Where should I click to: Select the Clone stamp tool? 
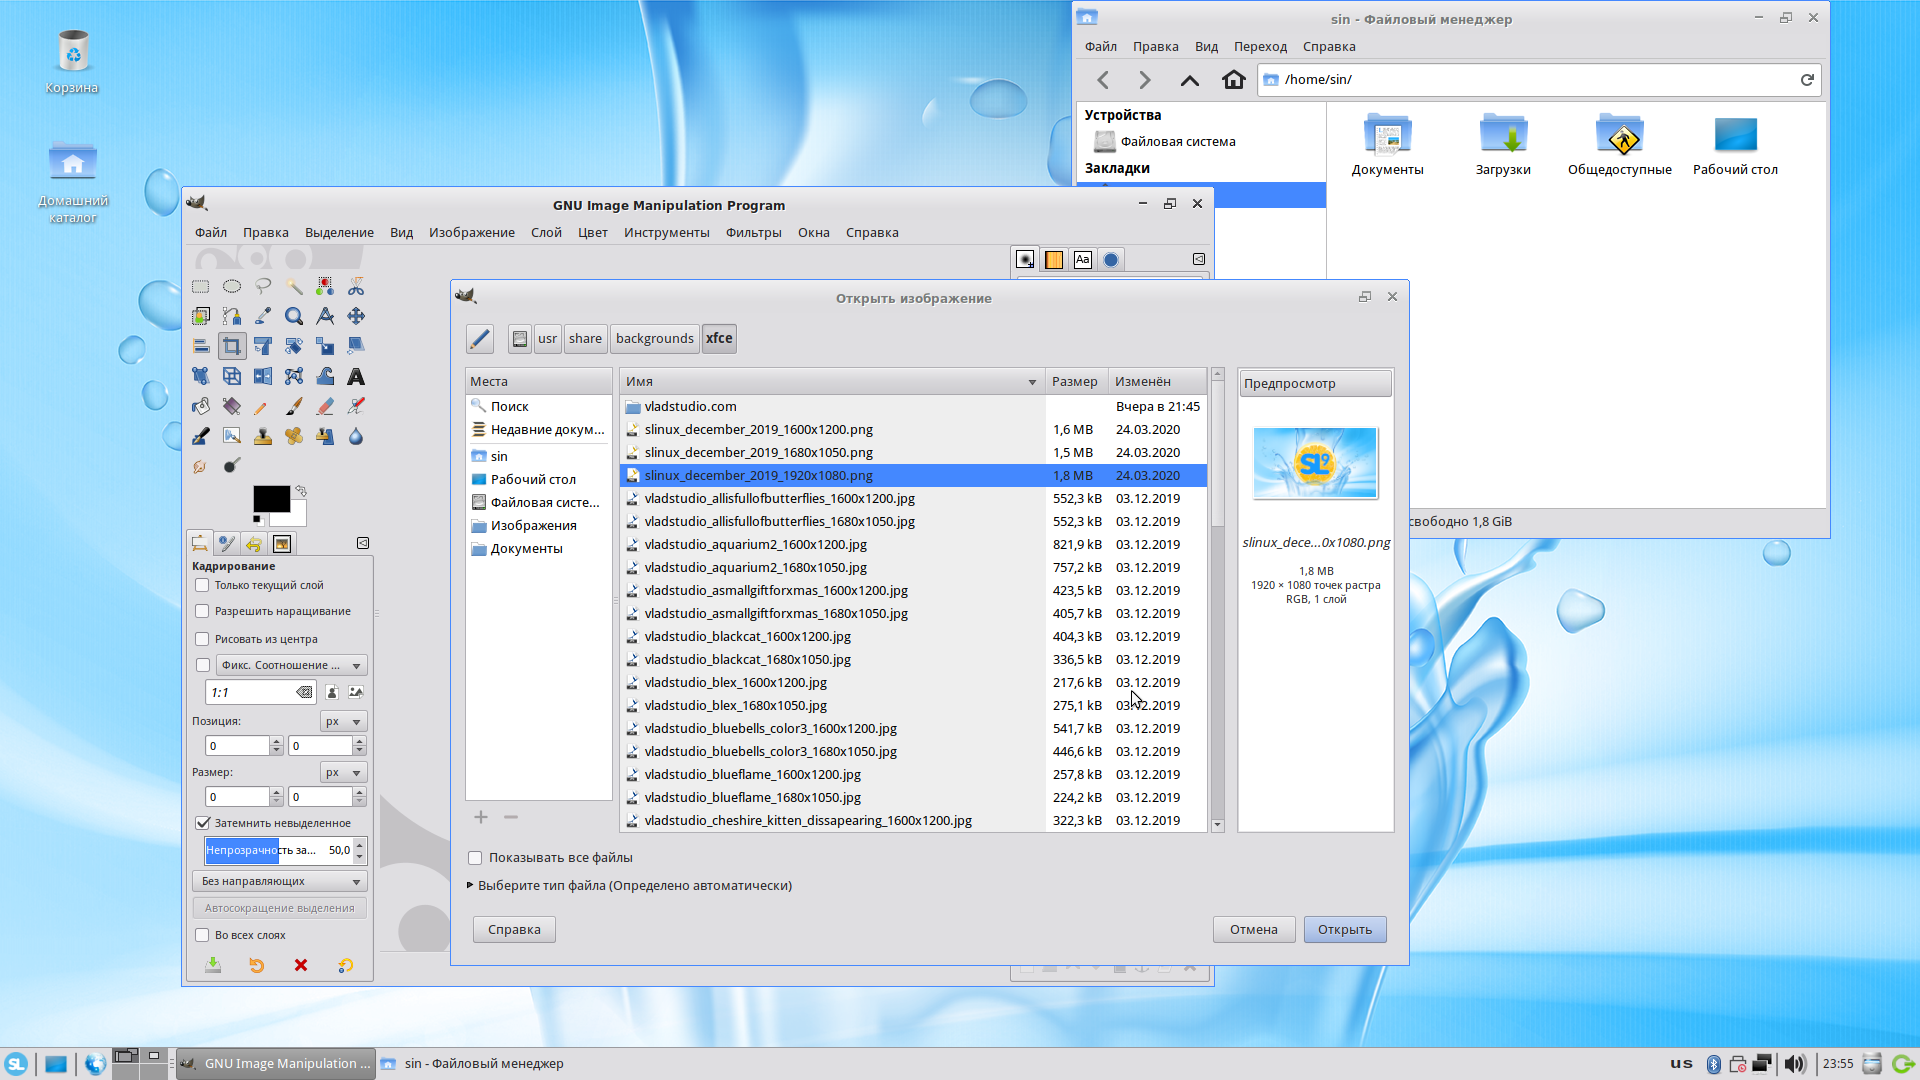coord(263,437)
